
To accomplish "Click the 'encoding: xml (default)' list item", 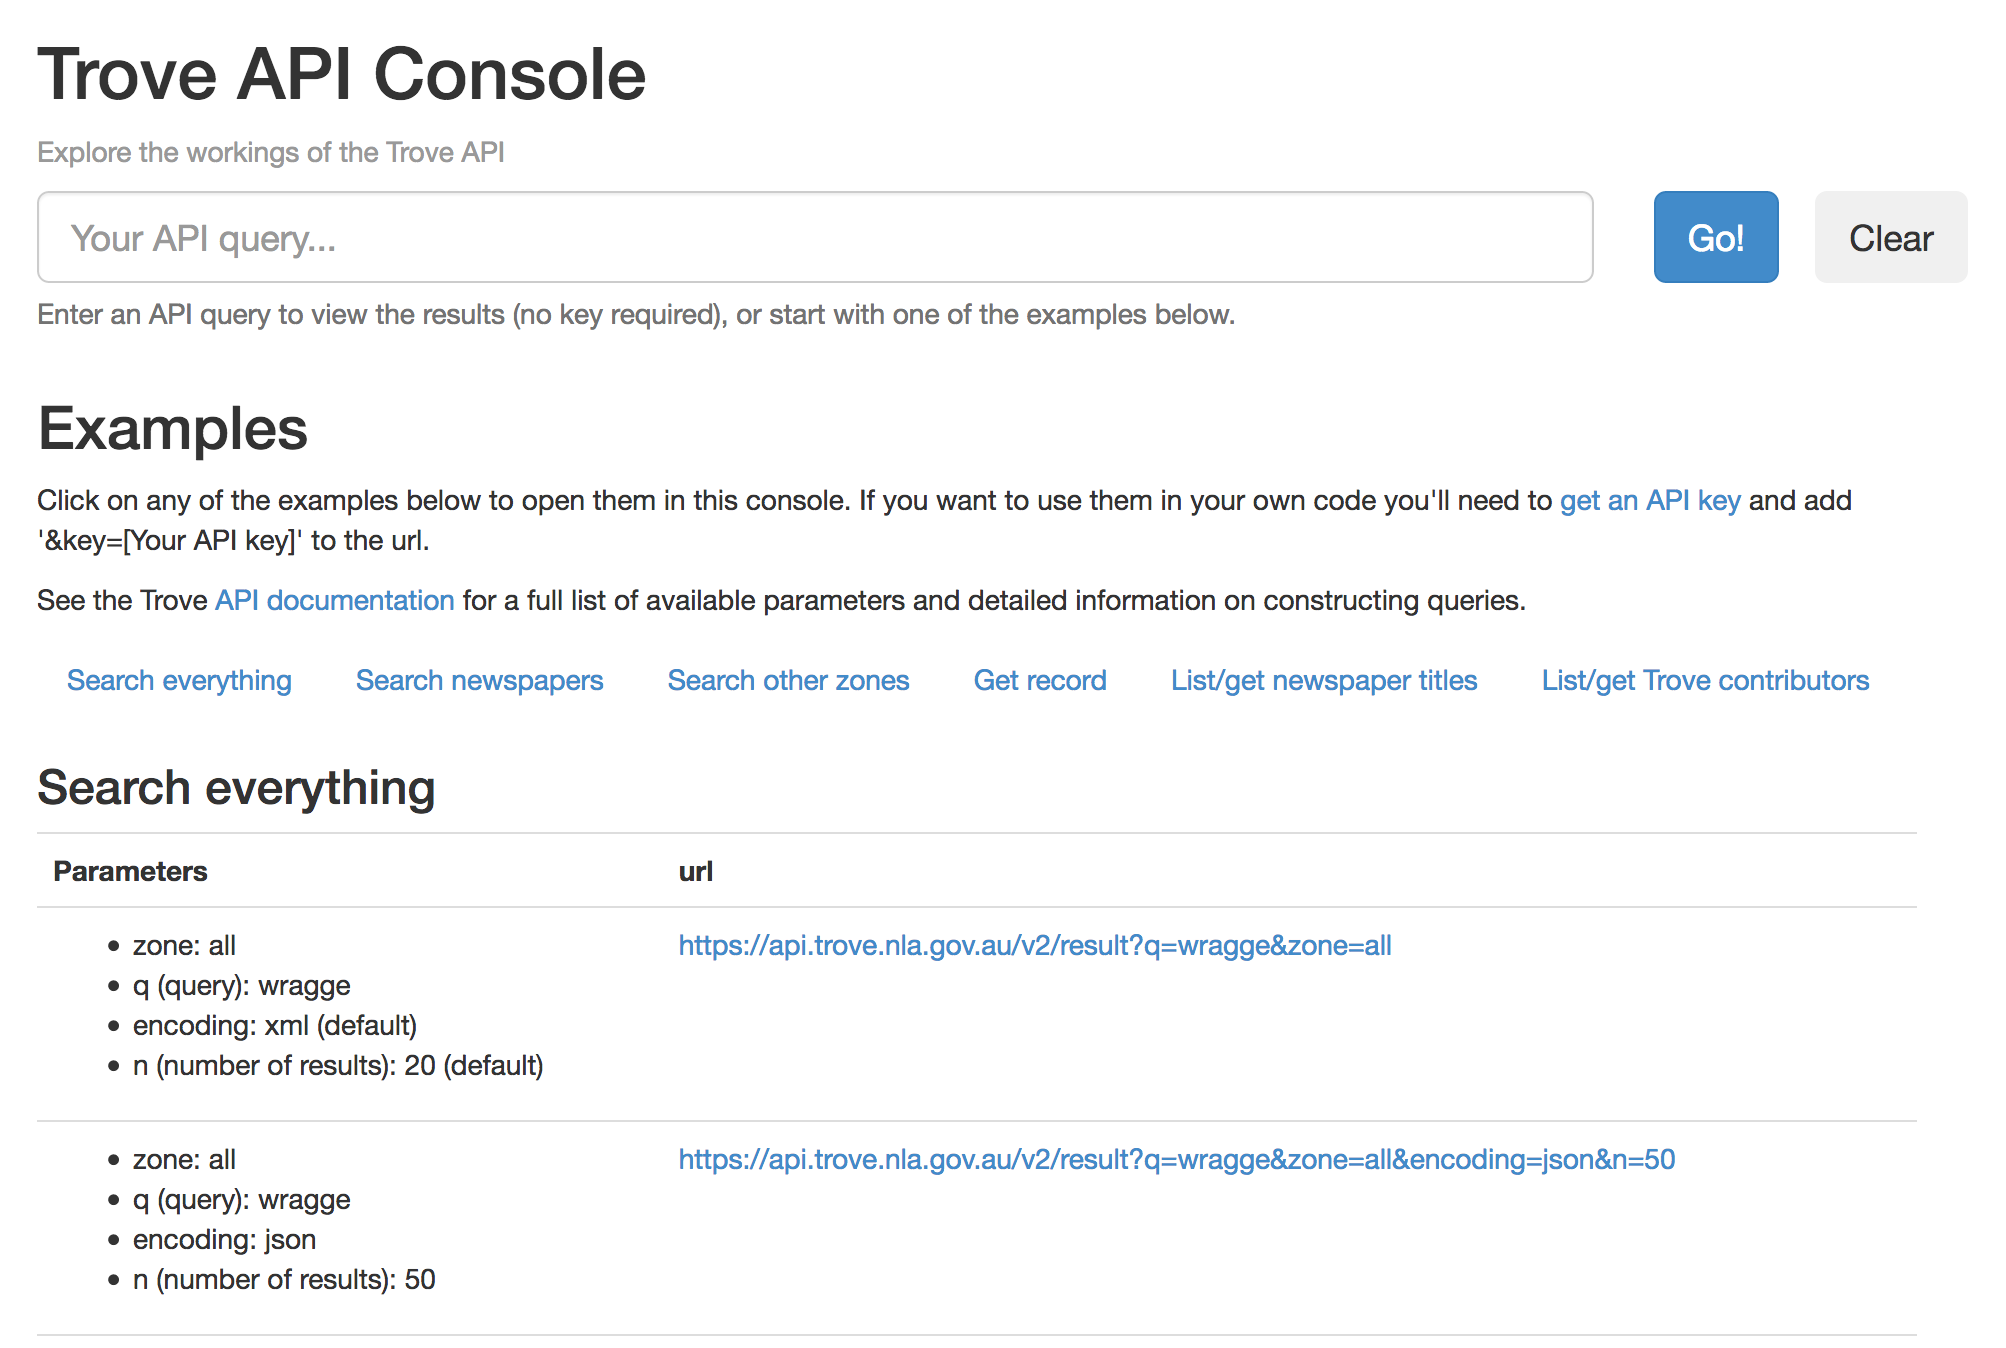I will tap(274, 1025).
